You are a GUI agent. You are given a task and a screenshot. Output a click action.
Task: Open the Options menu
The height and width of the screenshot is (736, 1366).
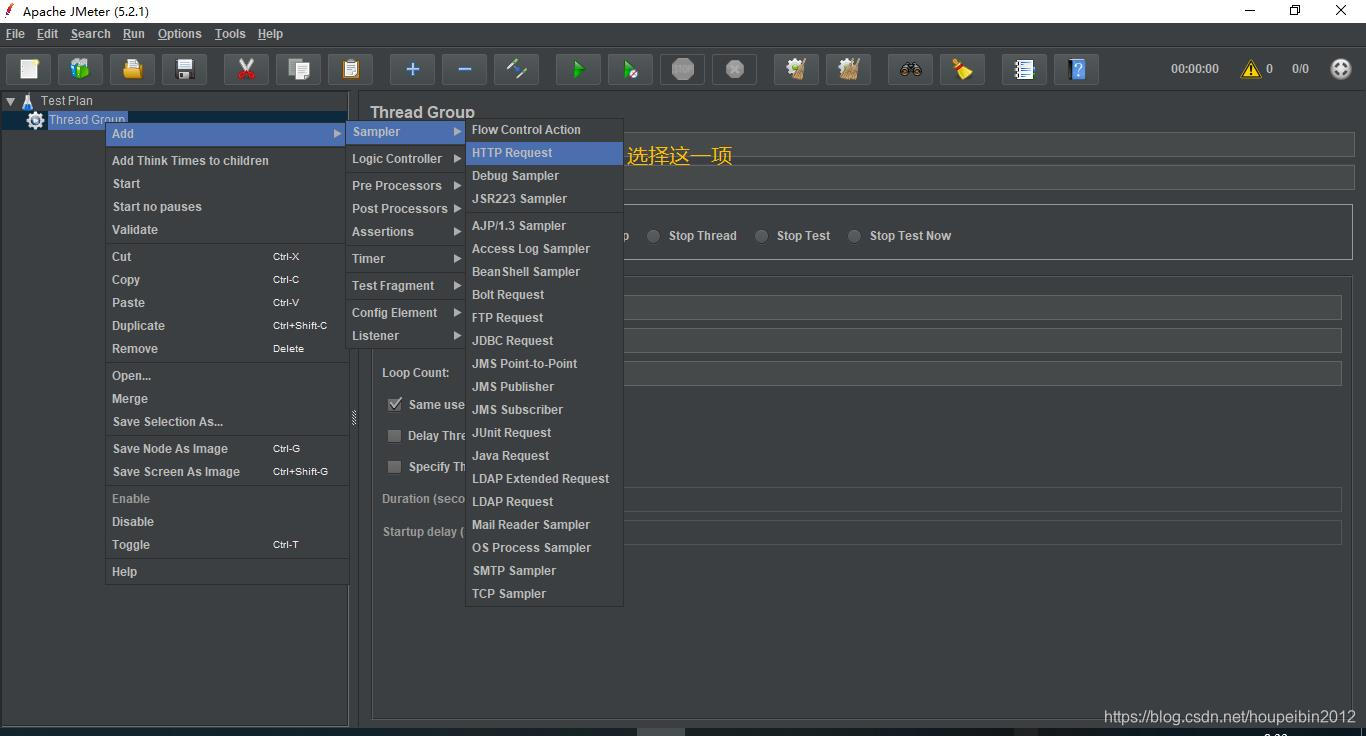pos(180,34)
